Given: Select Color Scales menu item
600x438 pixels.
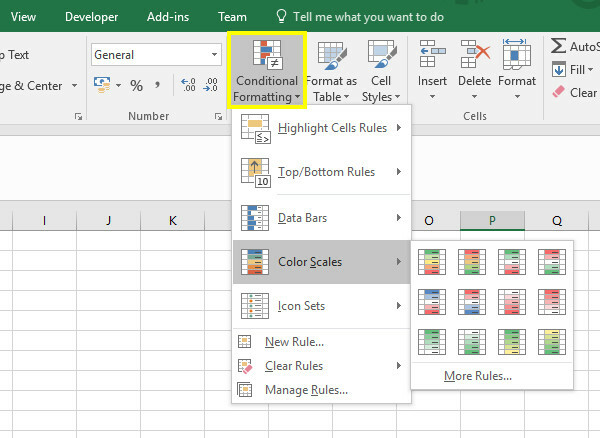Looking at the screenshot, I should (321, 262).
